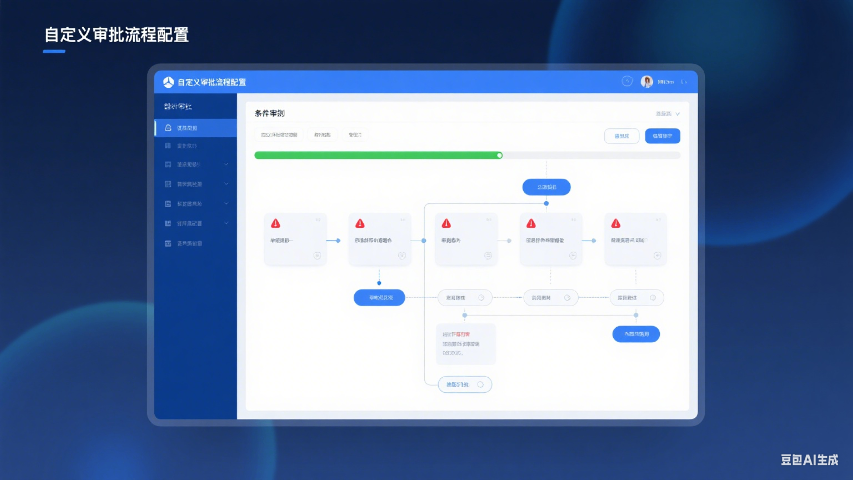The width and height of the screenshot is (853, 480).
Task: Click the logout icon right of the username
Action: pyautogui.click(x=684, y=82)
